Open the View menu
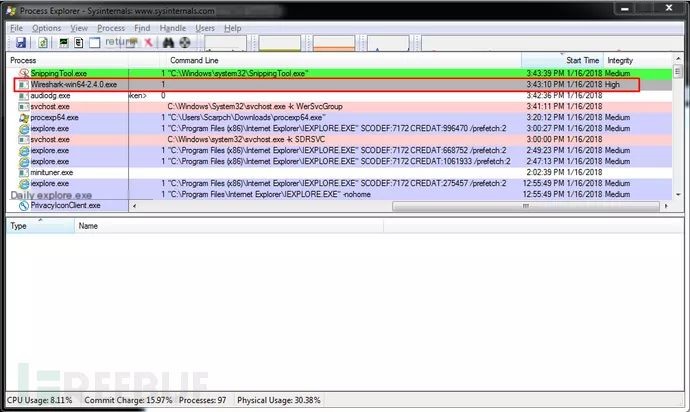 (x=79, y=28)
